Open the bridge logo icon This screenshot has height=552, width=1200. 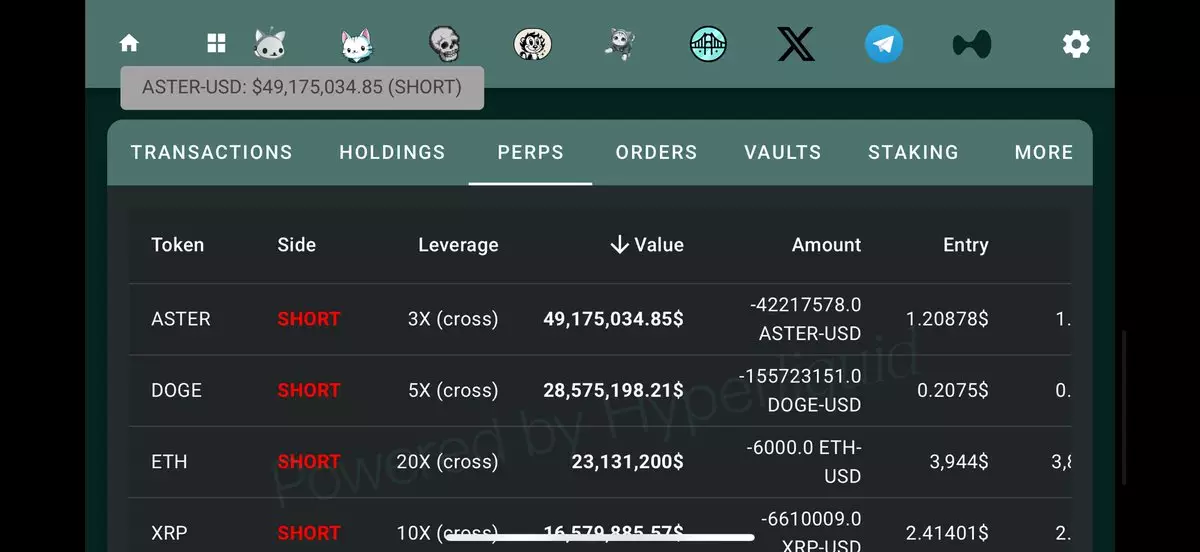708,43
